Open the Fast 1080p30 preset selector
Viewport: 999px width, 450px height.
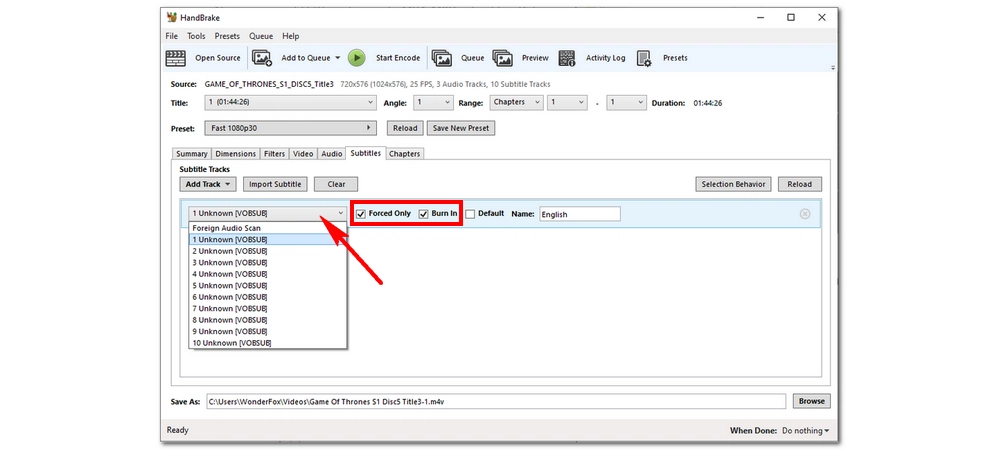click(291, 128)
